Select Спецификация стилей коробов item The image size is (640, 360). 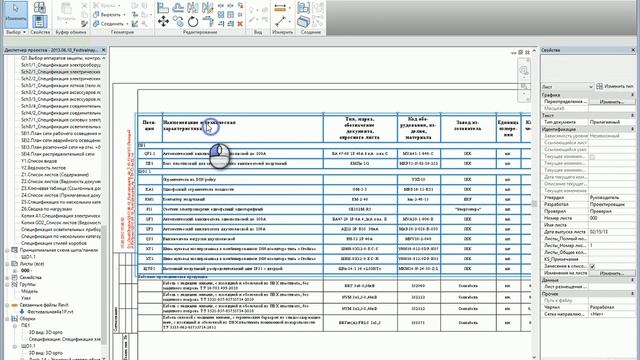coord(54,243)
